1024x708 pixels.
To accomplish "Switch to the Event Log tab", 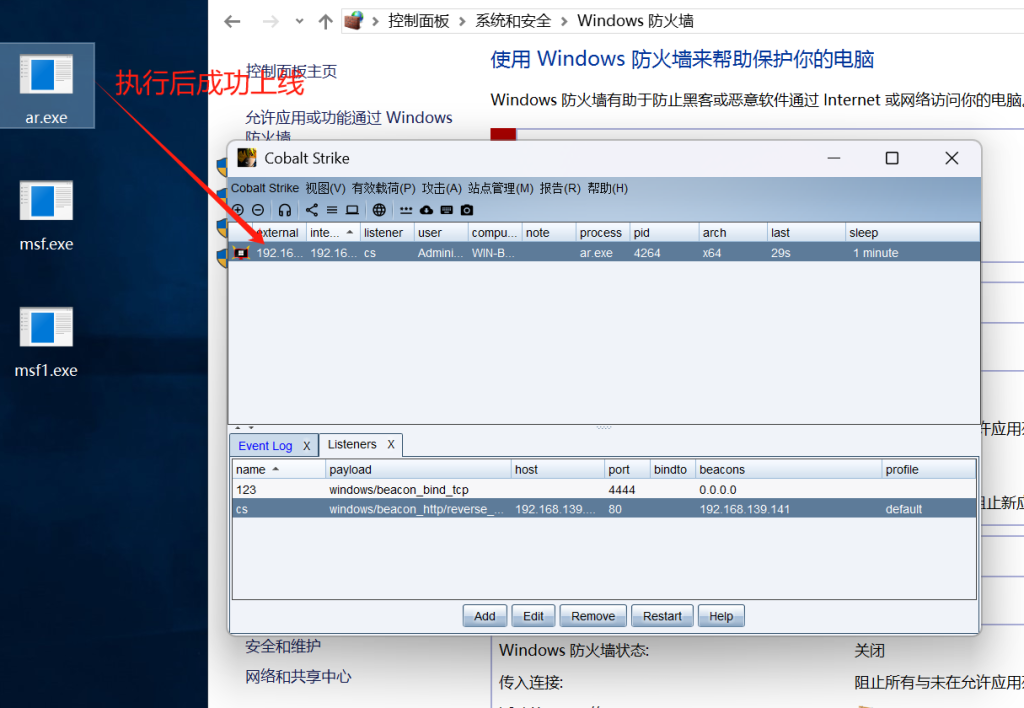I will tap(265, 446).
